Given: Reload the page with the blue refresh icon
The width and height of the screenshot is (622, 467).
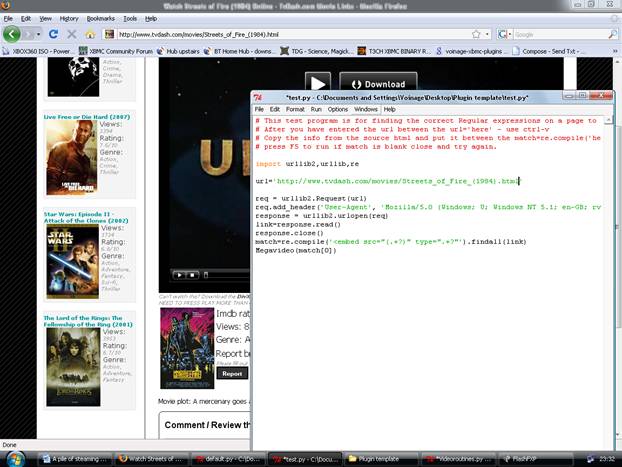Looking at the screenshot, I should pos(54,34).
